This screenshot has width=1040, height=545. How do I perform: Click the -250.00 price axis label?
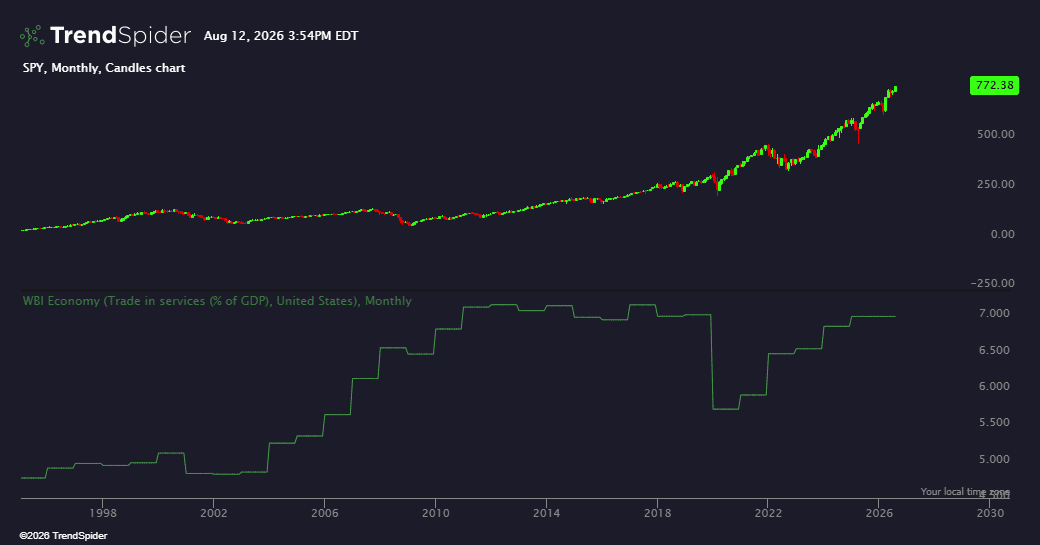click(992, 283)
